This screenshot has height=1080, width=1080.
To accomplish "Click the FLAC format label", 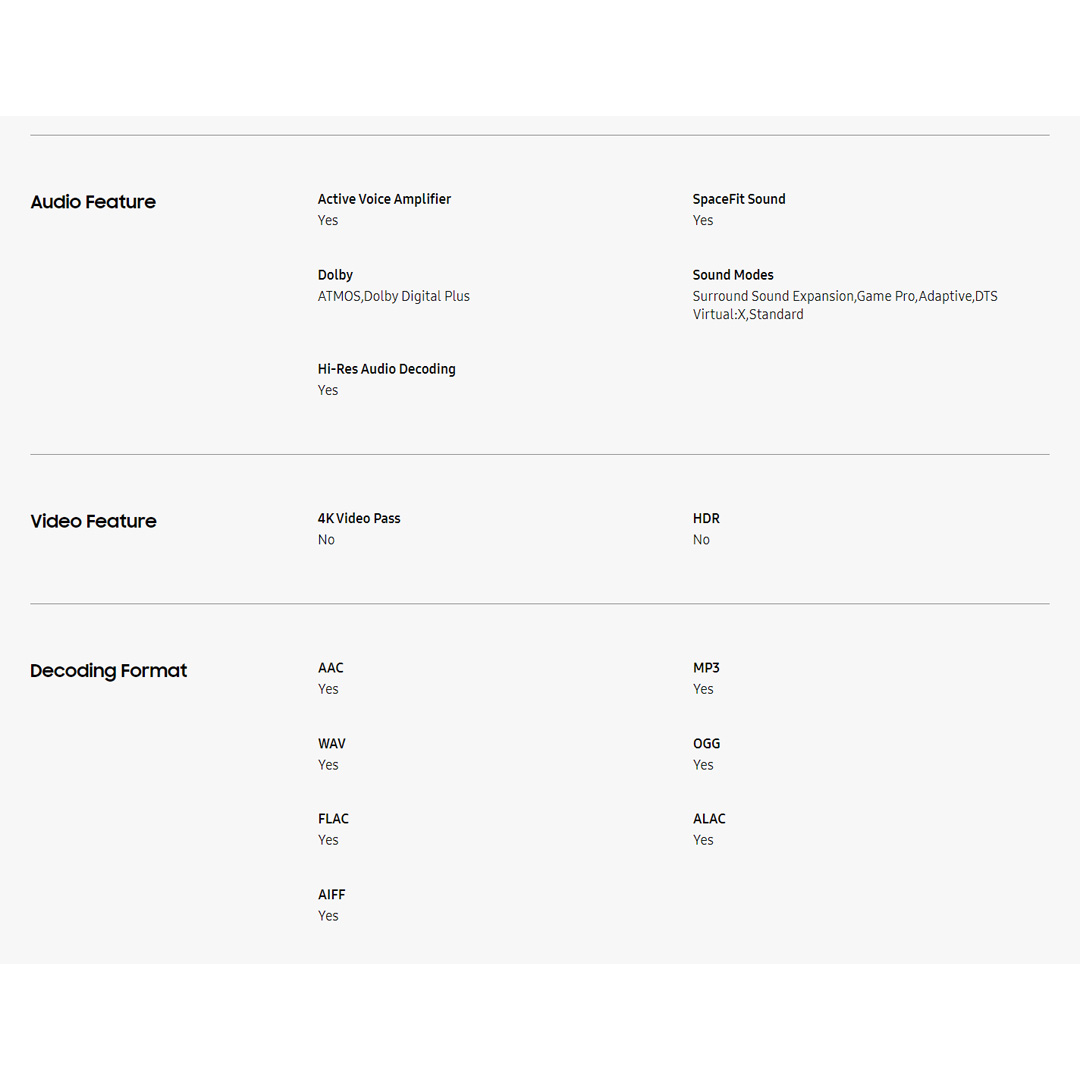I will [333, 819].
